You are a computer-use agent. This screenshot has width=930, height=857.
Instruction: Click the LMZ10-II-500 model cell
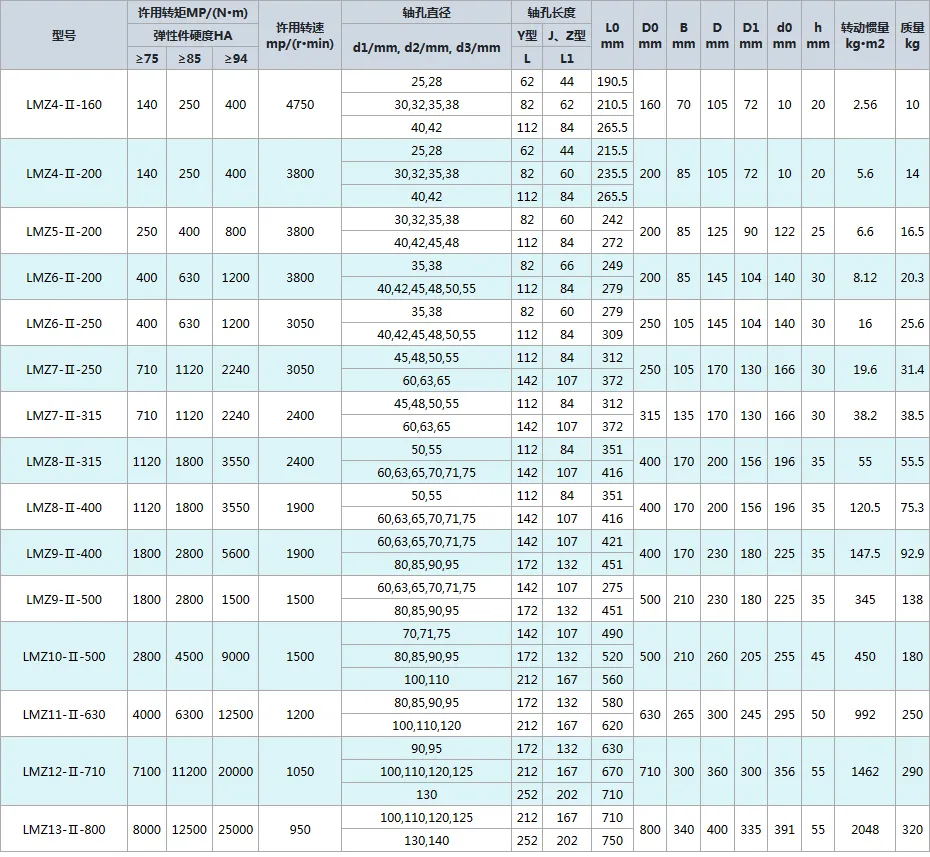pyautogui.click(x=63, y=657)
